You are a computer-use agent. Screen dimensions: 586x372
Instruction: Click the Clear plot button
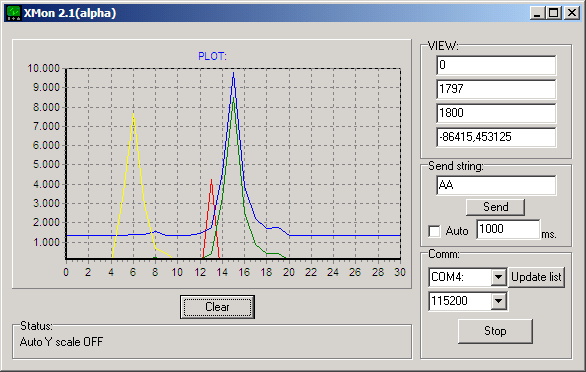217,307
